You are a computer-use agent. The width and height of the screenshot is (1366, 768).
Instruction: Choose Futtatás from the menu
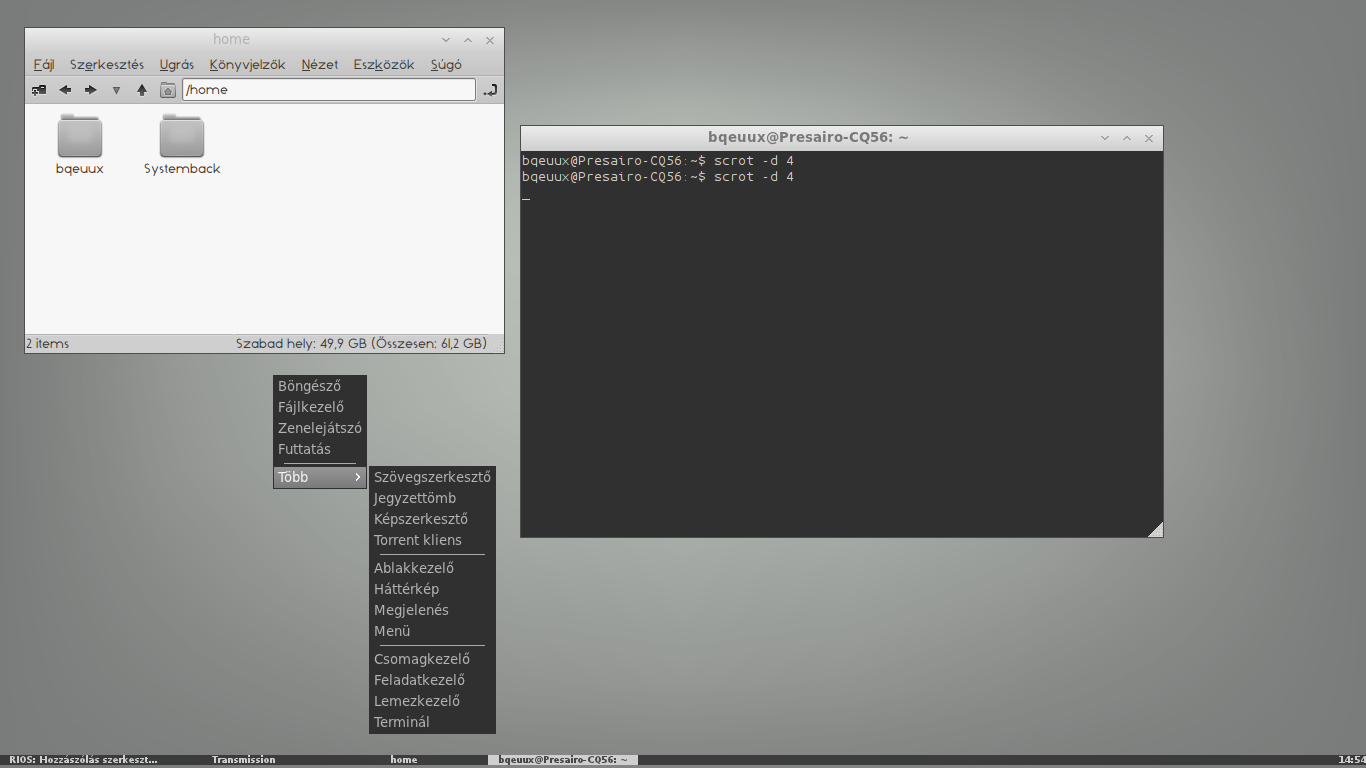click(320, 449)
